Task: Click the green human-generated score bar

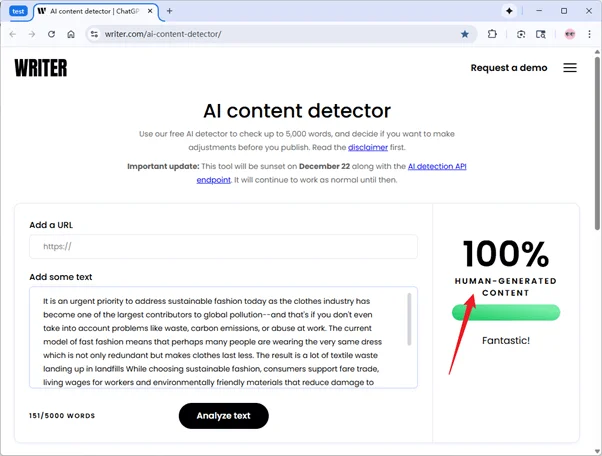Action: (505, 313)
